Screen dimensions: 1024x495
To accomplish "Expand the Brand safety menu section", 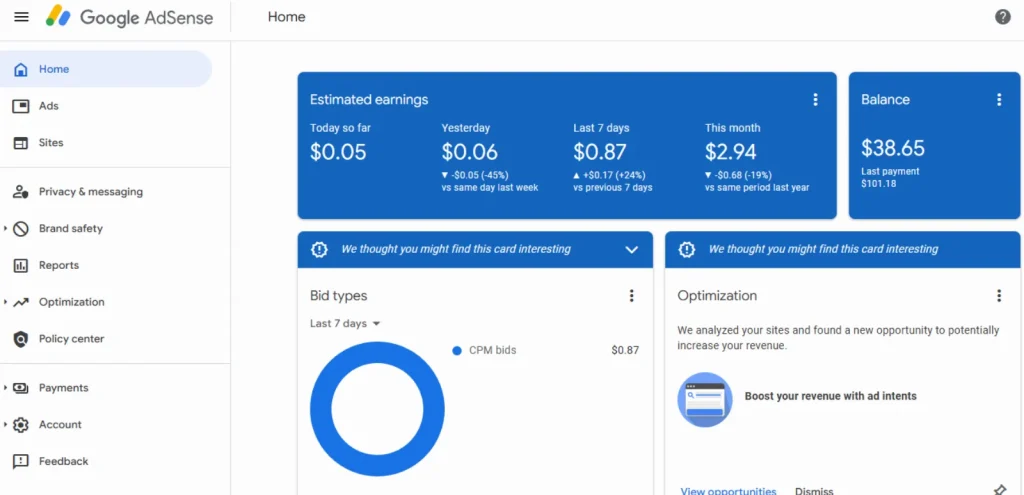I will click(6, 229).
